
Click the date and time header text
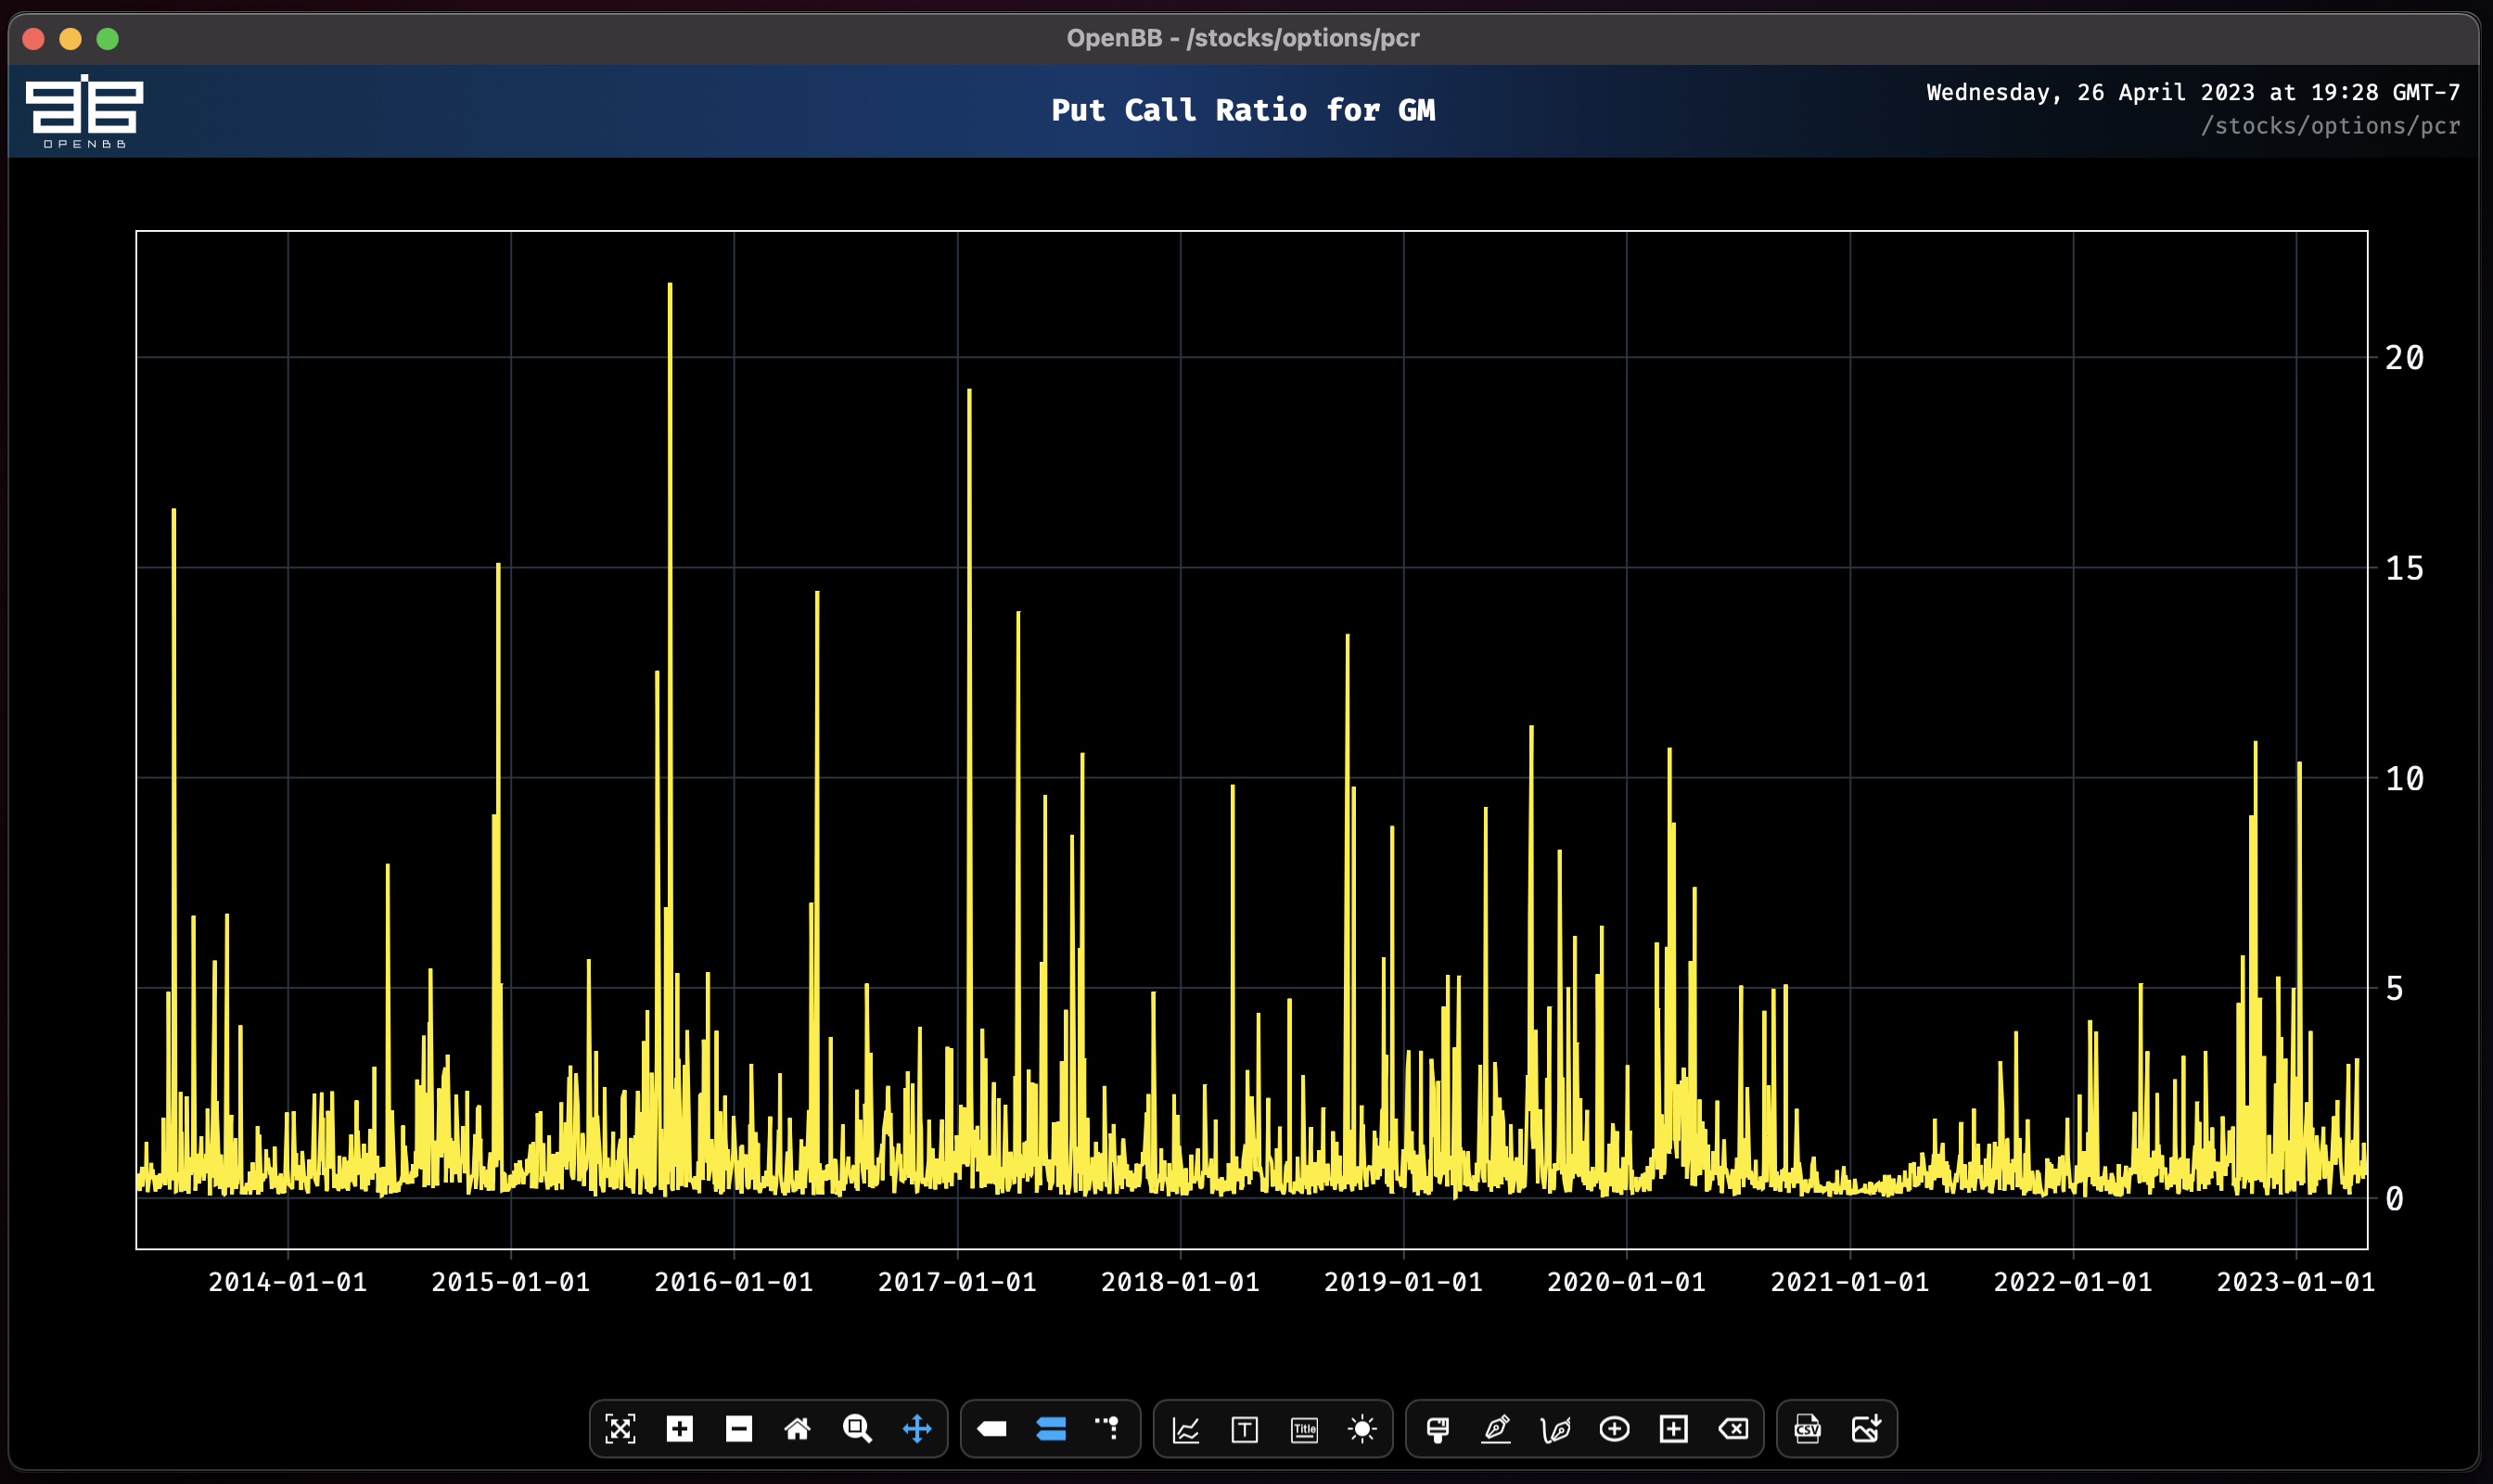(x=2193, y=92)
